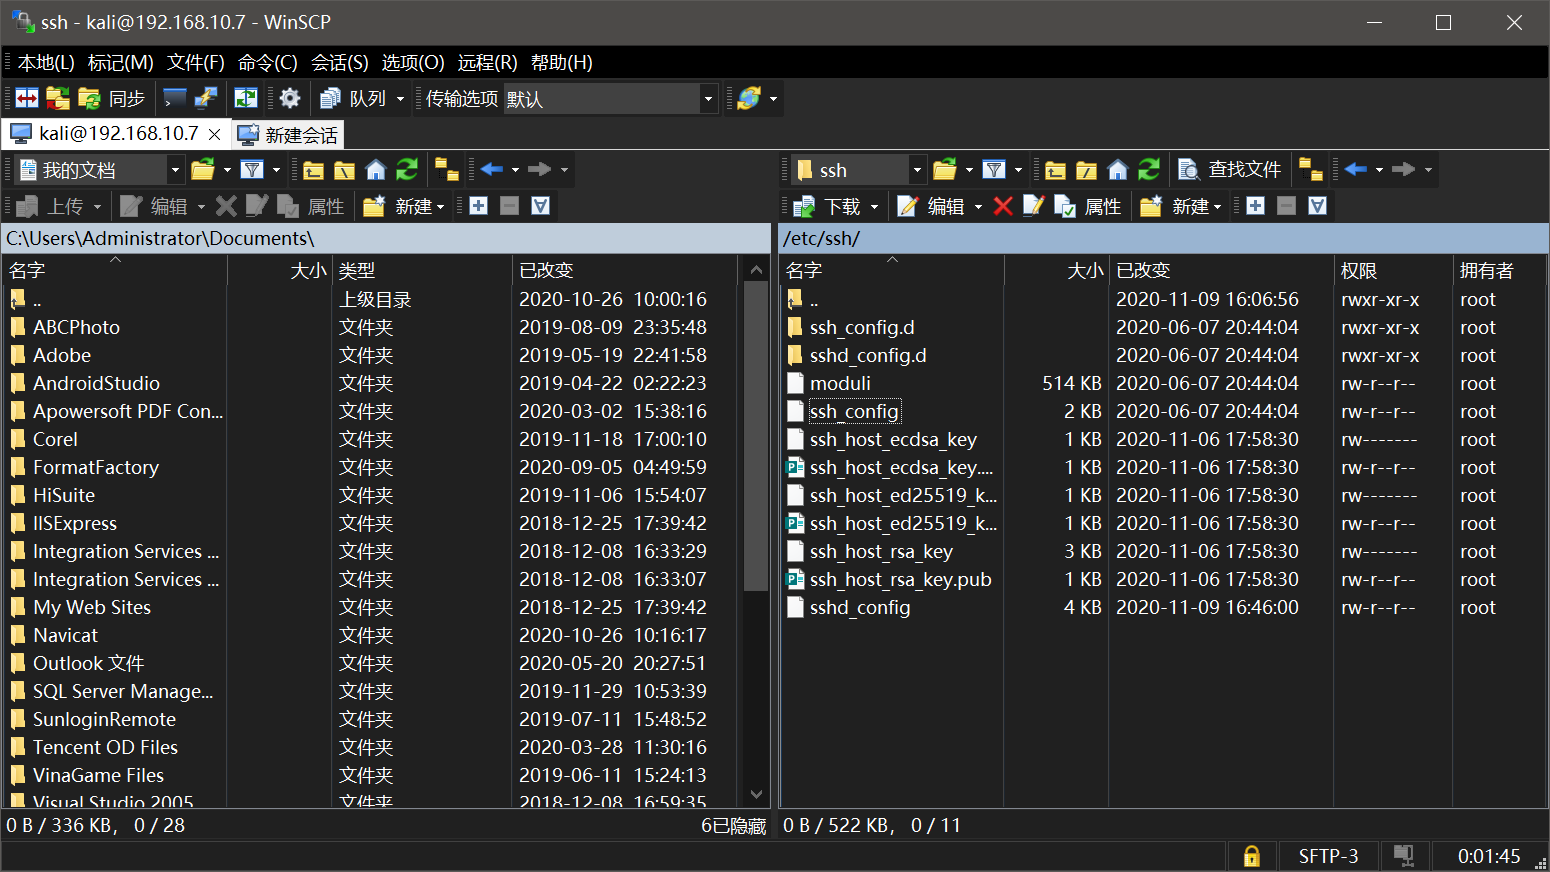Screen dimensions: 1550x872
Task: Click the Keep Remote Directory up to Date icon
Action: pos(58,98)
